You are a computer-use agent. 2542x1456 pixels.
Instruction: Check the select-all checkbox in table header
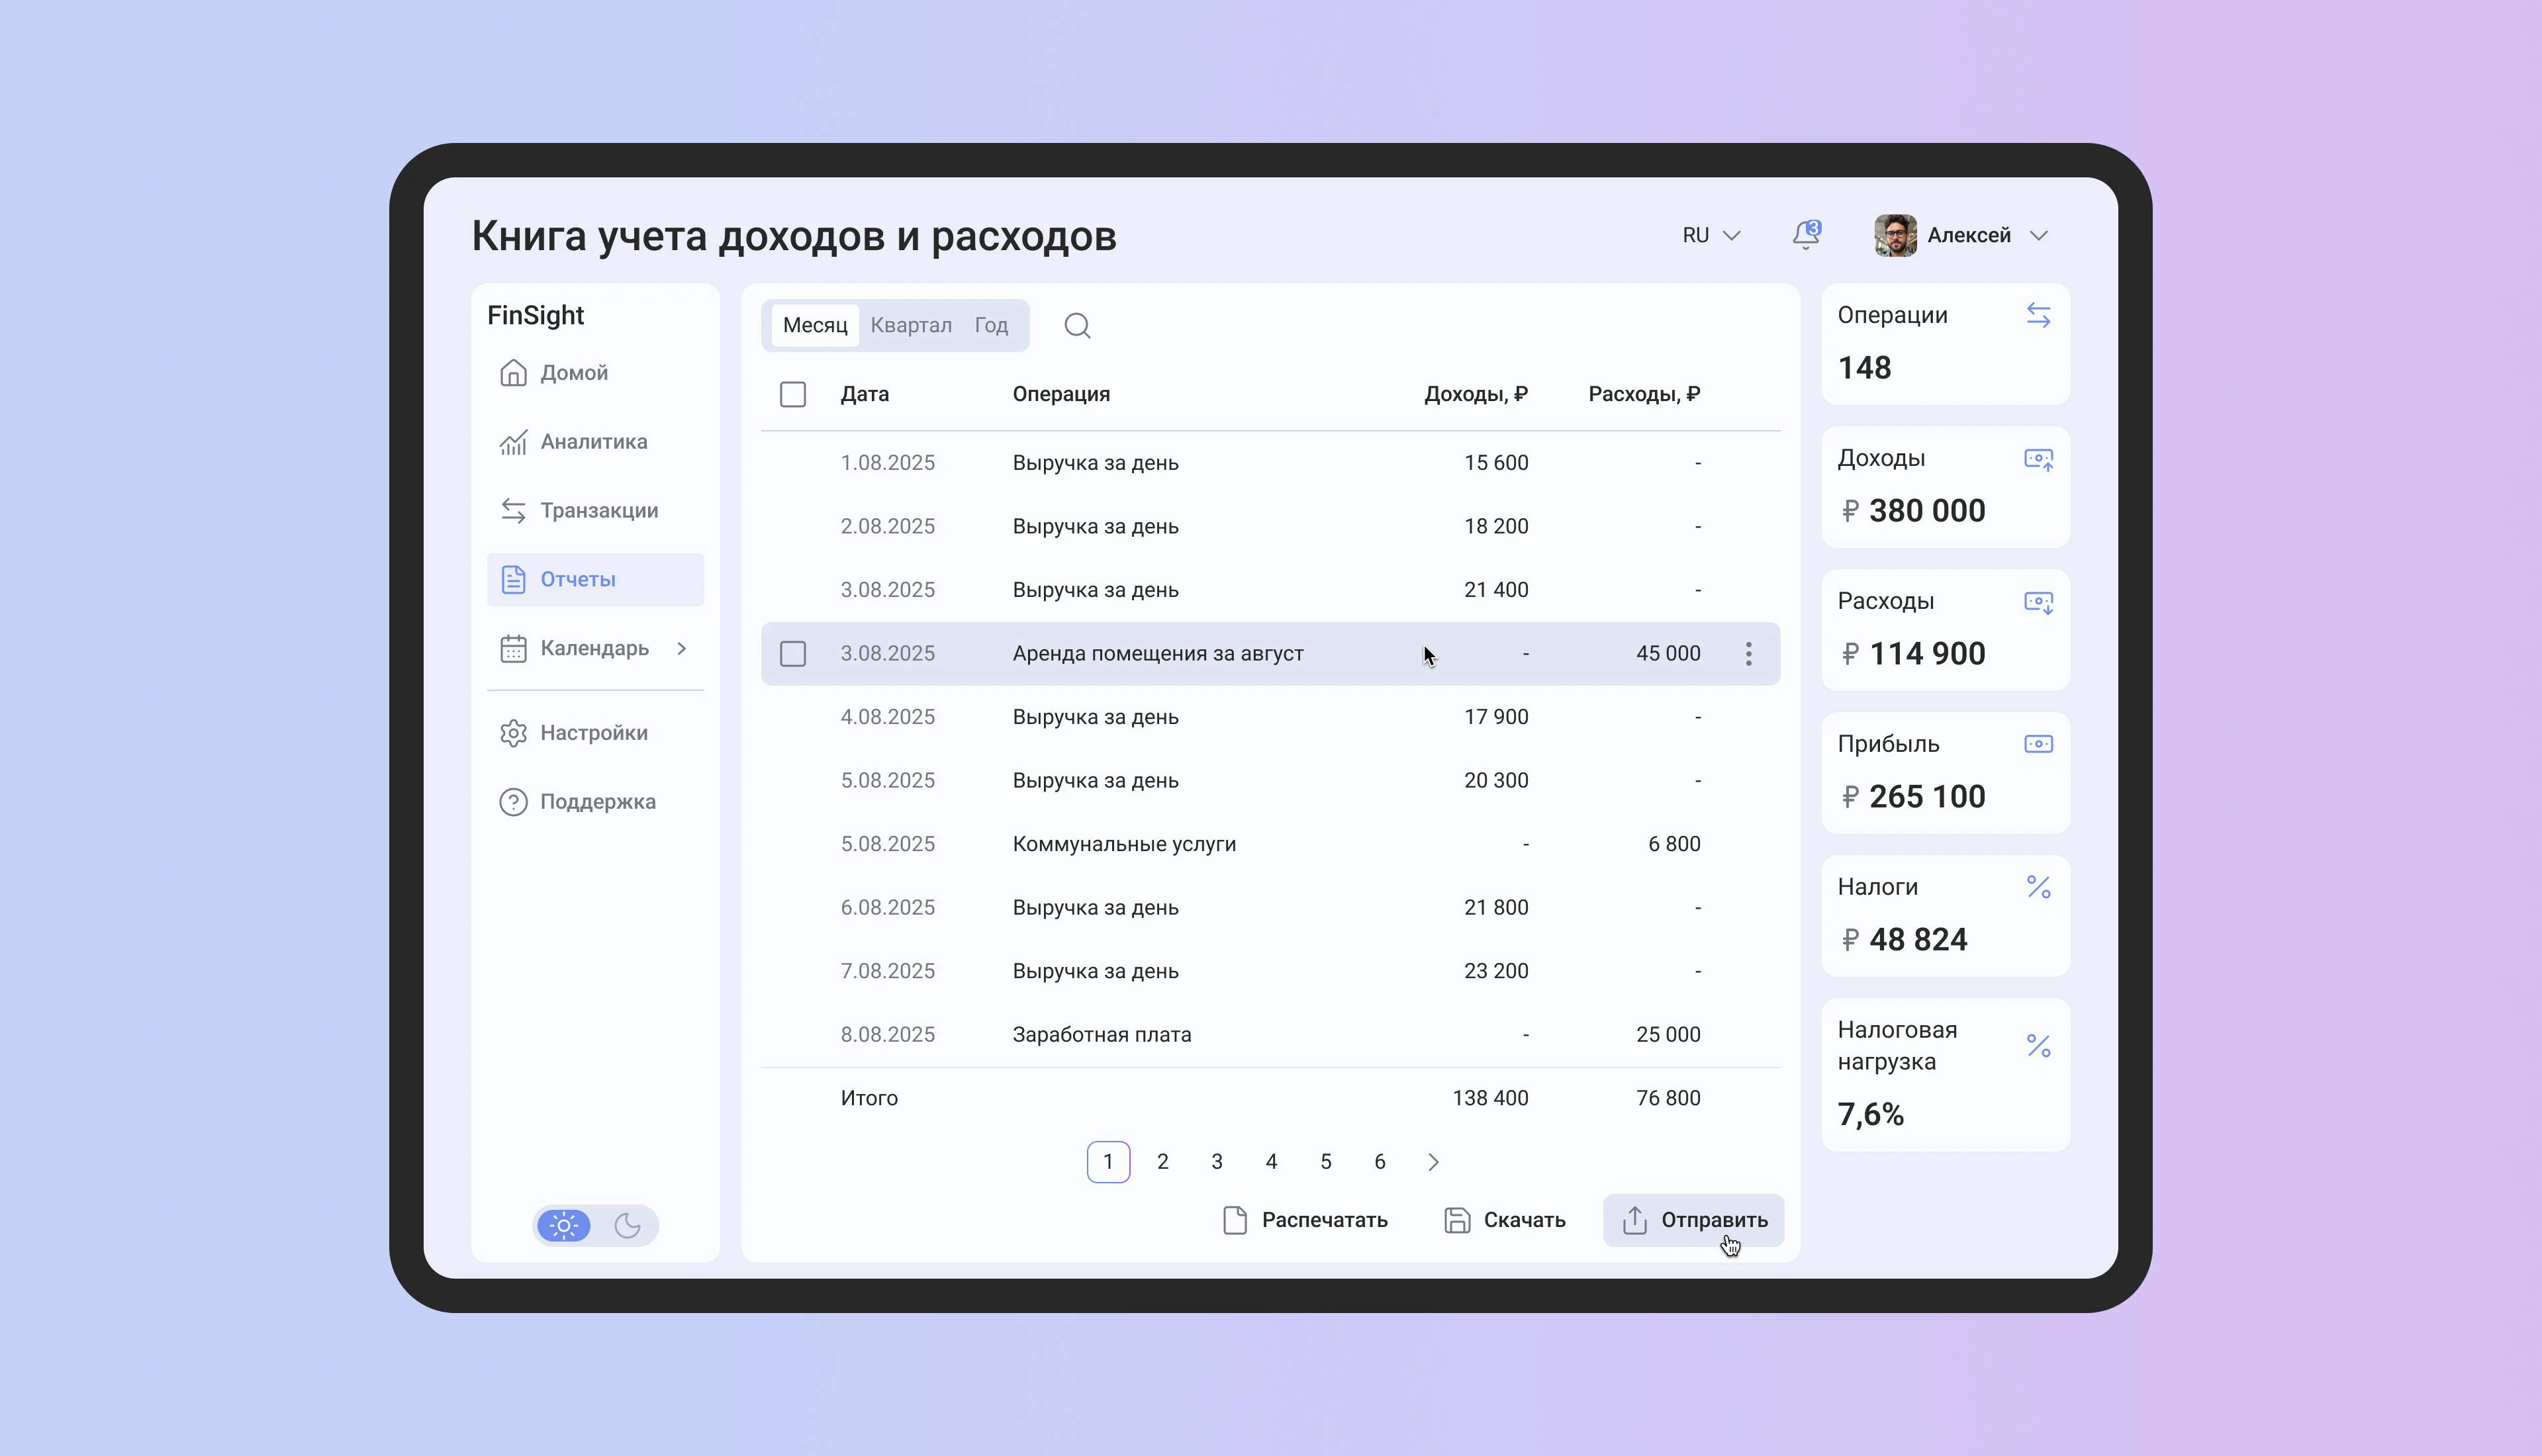coord(792,394)
